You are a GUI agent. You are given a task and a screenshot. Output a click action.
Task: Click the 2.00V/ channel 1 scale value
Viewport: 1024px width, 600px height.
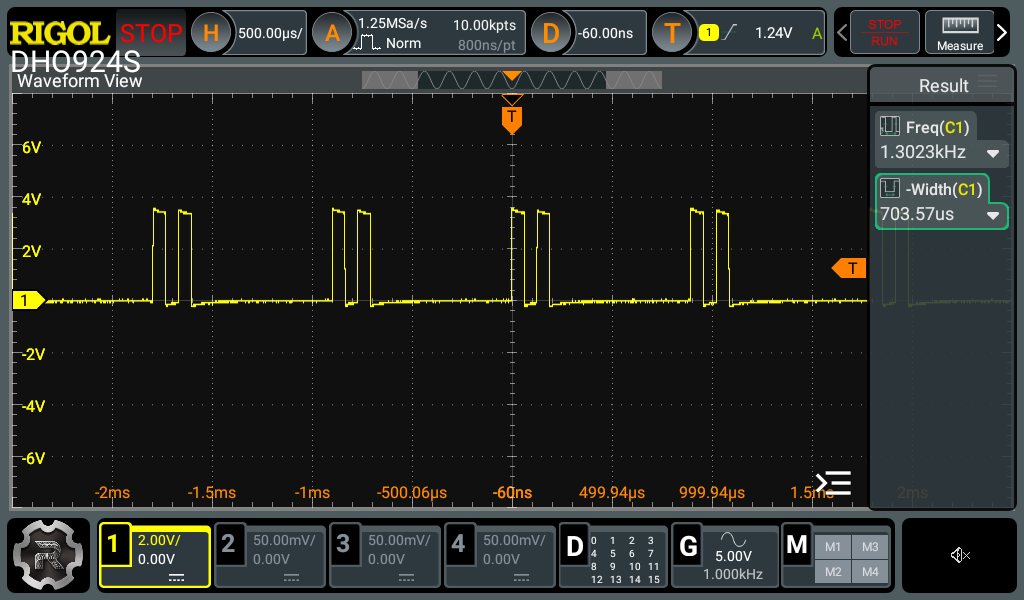click(x=159, y=541)
